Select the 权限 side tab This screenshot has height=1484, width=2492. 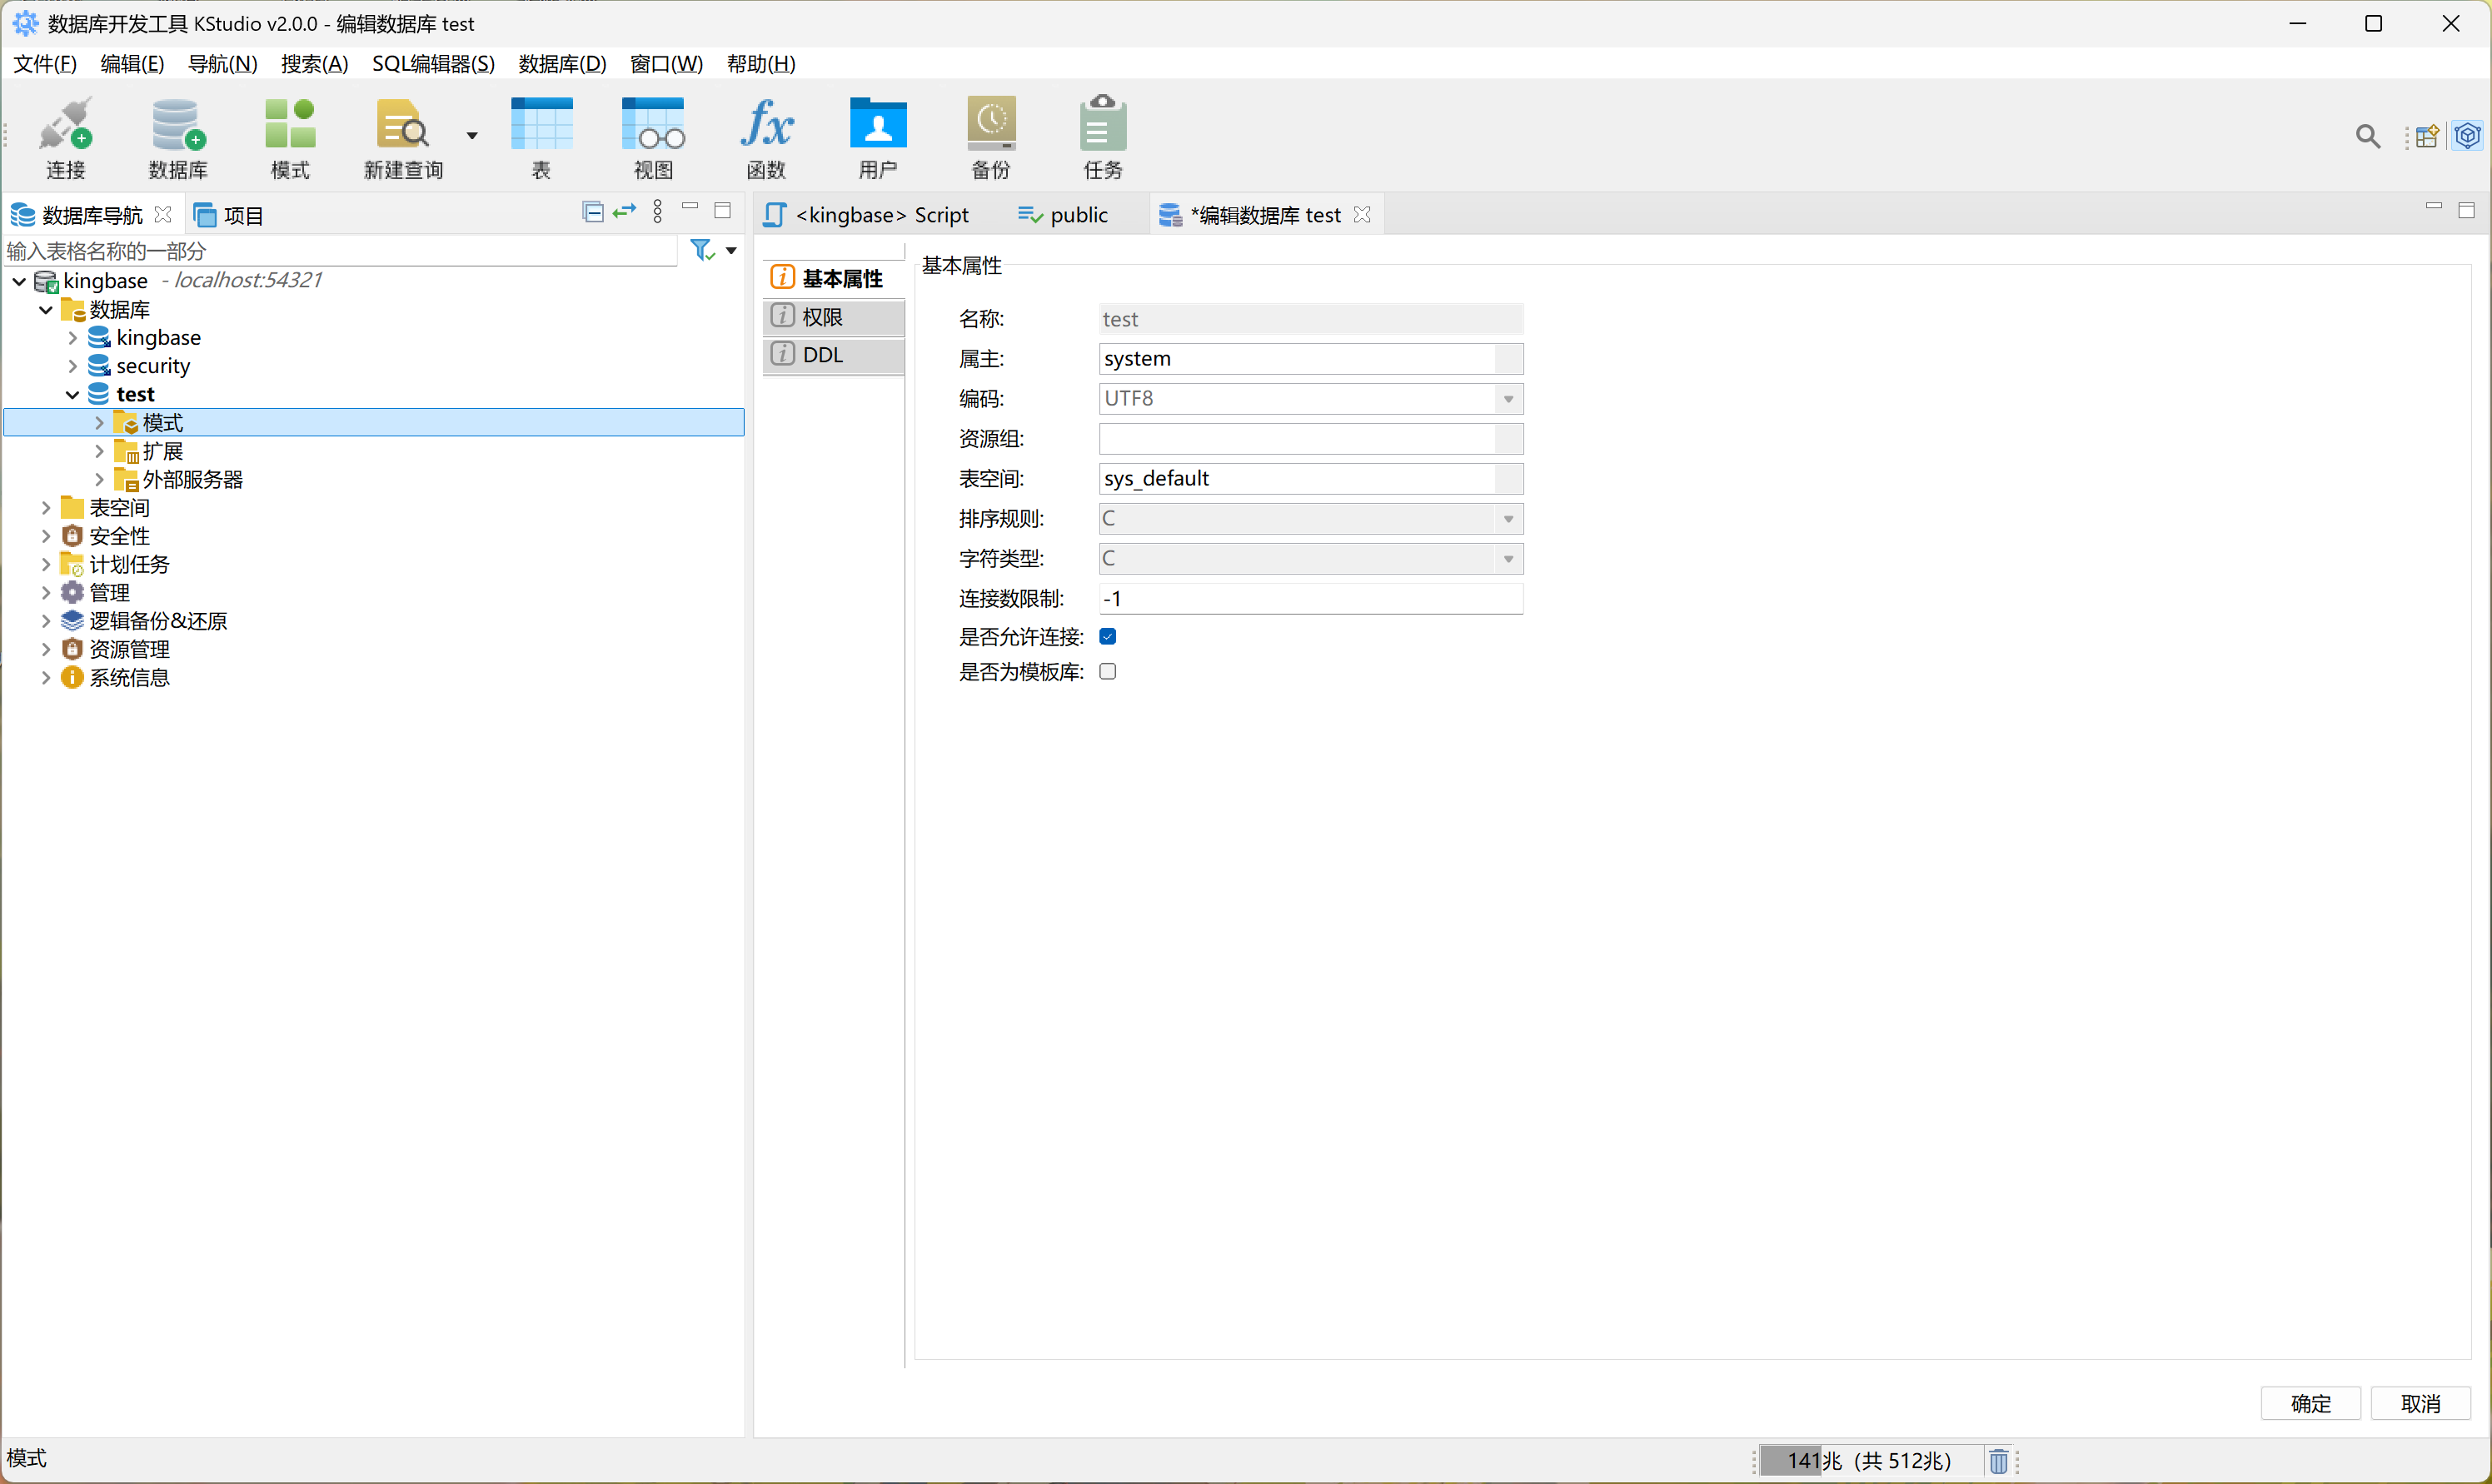coord(834,316)
